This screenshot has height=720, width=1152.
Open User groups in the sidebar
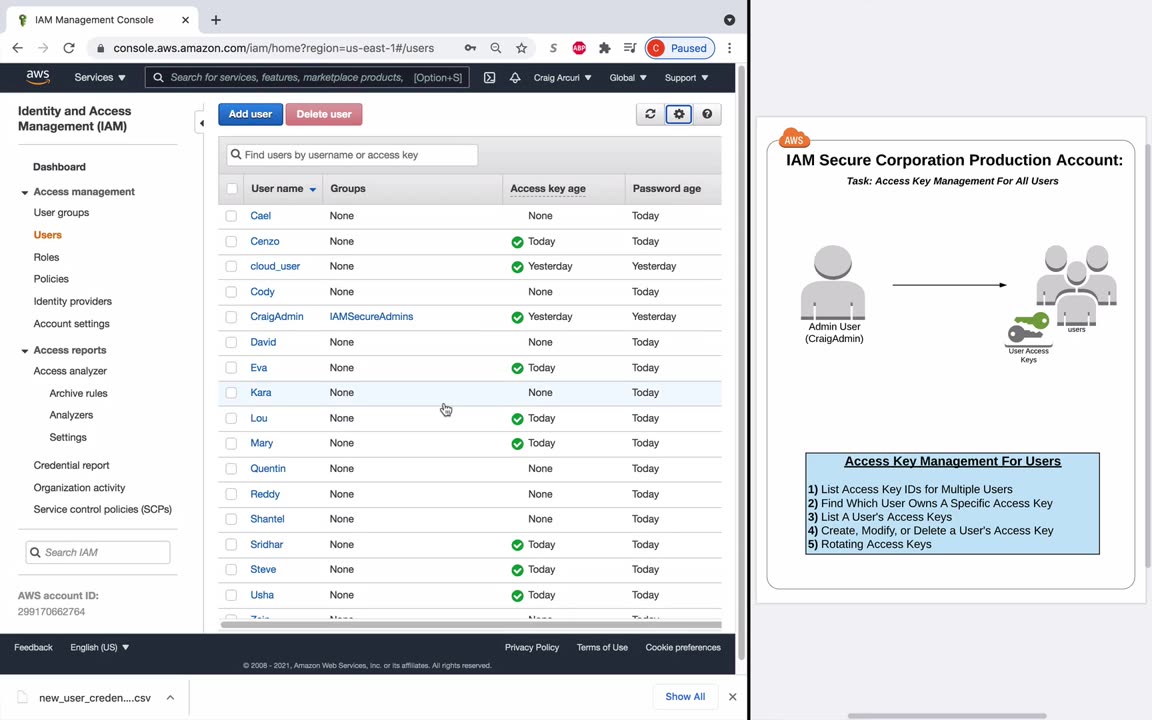[61, 212]
